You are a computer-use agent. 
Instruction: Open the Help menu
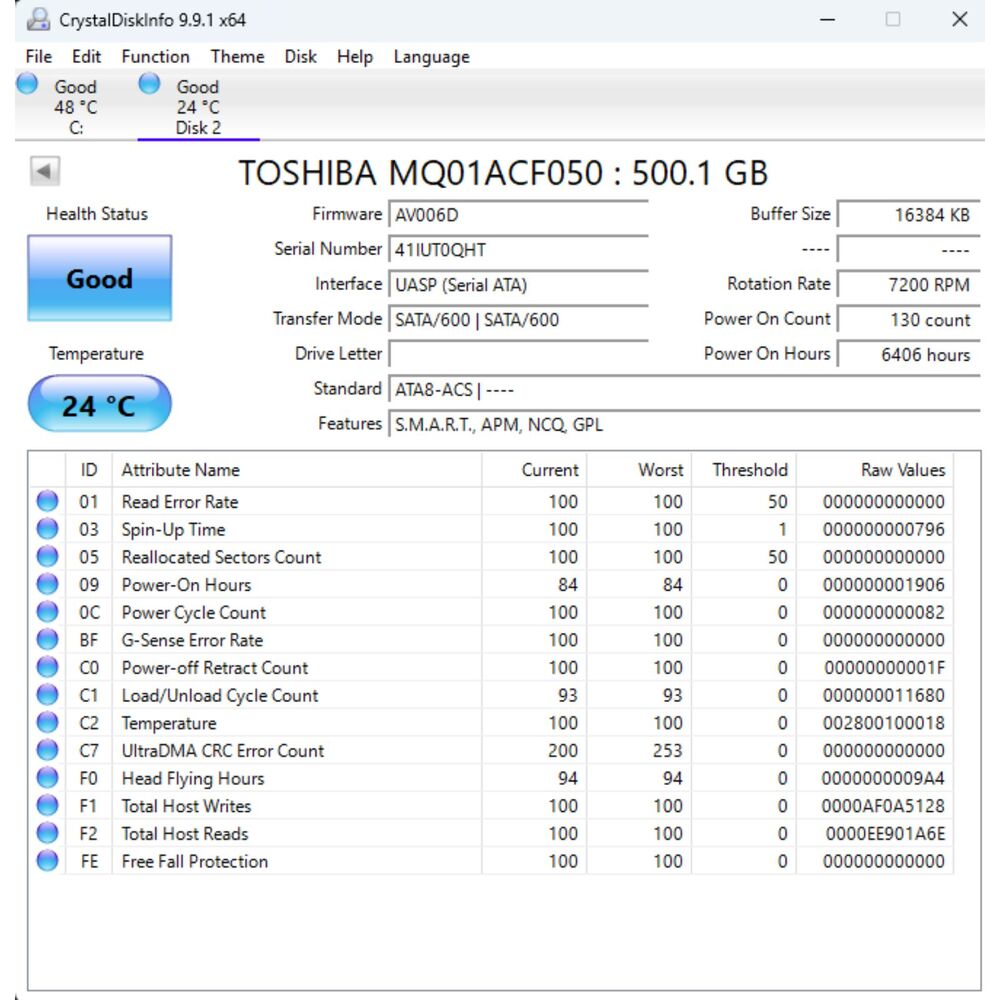pyautogui.click(x=355, y=57)
